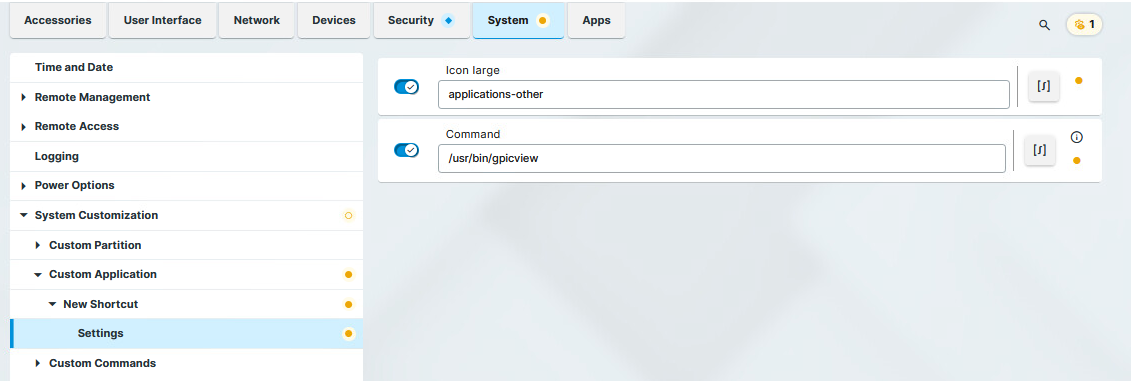Click the search magnifier icon
The width and height of the screenshot is (1131, 381).
point(1044,25)
